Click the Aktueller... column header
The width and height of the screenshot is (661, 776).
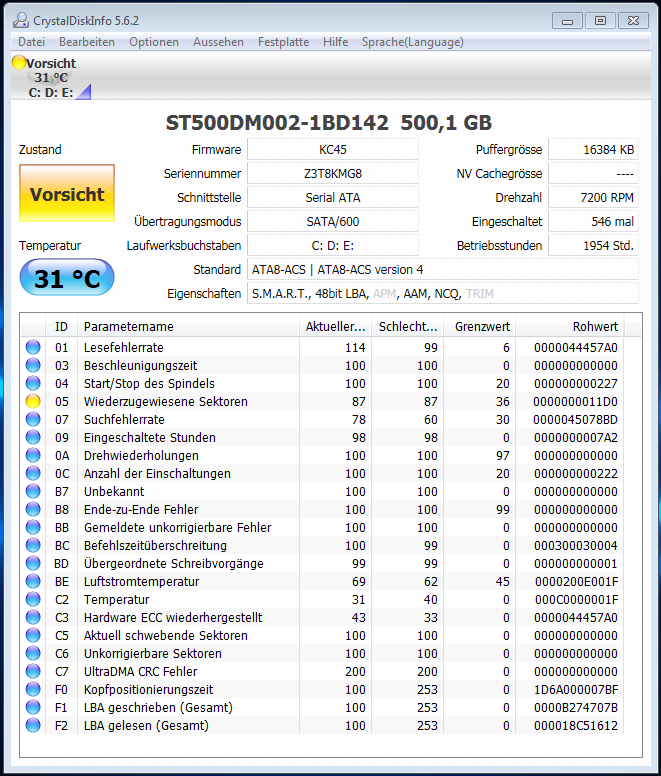[335, 327]
